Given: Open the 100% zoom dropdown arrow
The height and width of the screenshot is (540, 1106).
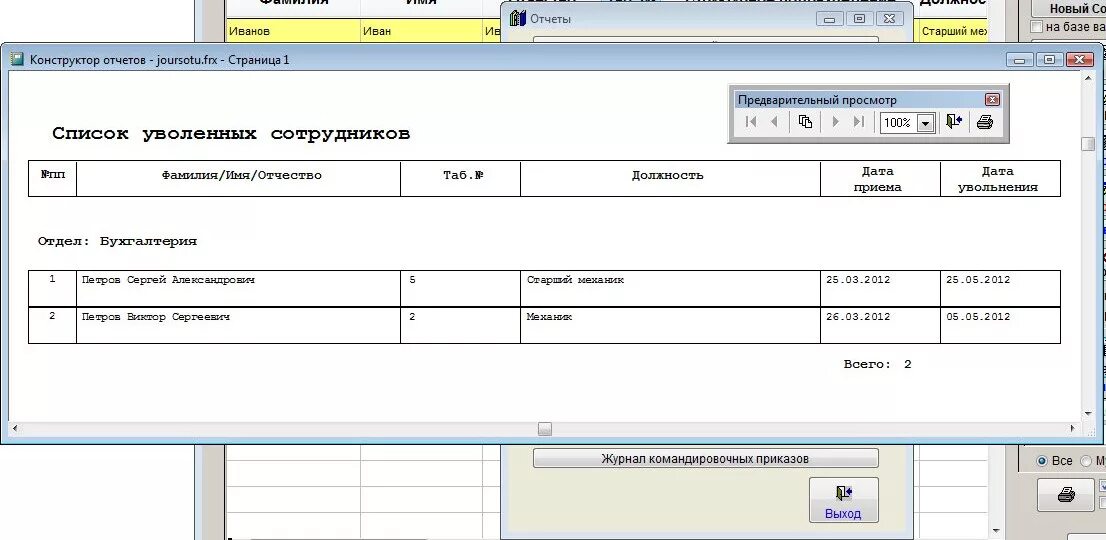Looking at the screenshot, I should coord(926,123).
